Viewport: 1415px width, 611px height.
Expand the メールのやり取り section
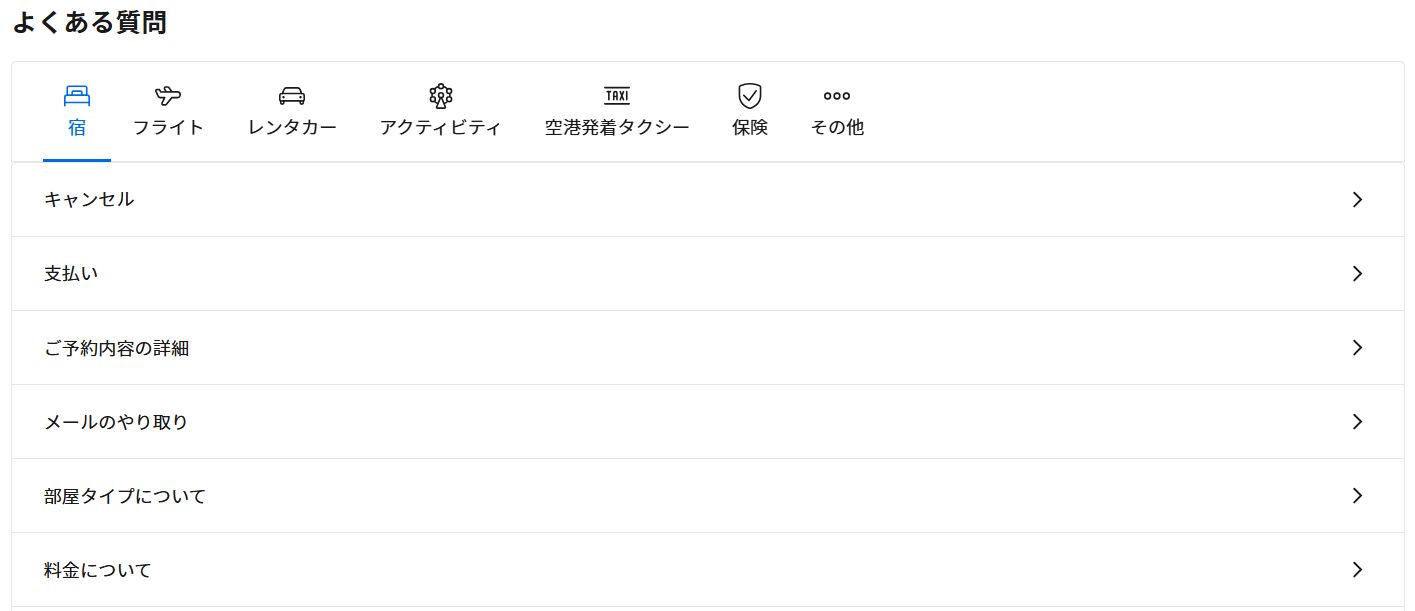click(1357, 421)
